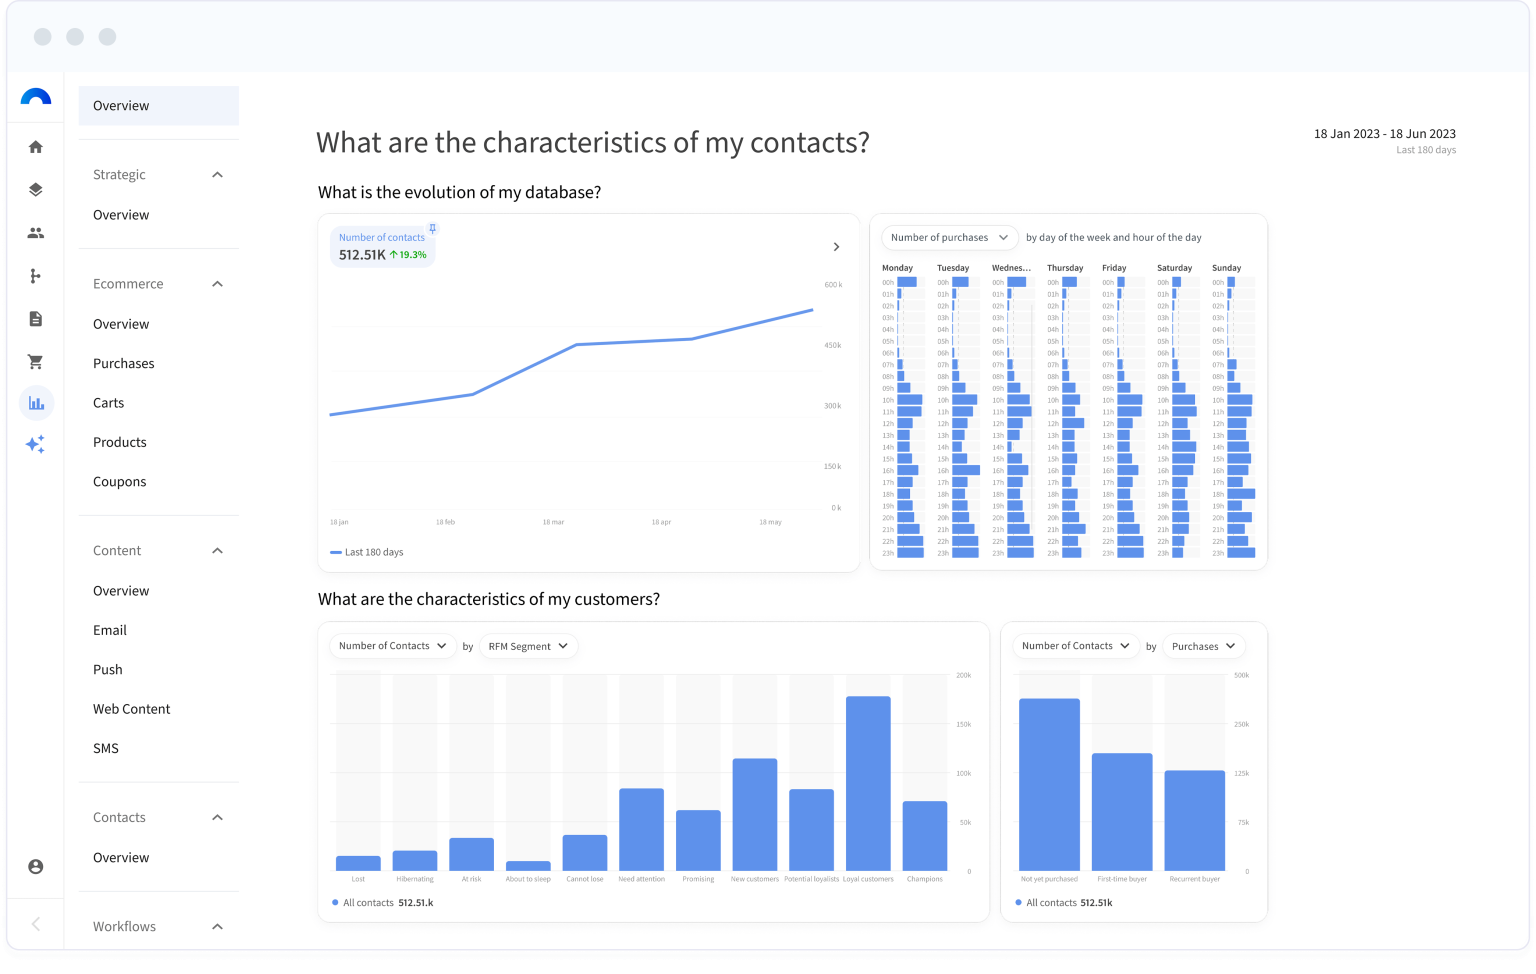The width and height of the screenshot is (1536, 974).
Task: Open the Number of purchases dropdown
Action: [949, 238]
